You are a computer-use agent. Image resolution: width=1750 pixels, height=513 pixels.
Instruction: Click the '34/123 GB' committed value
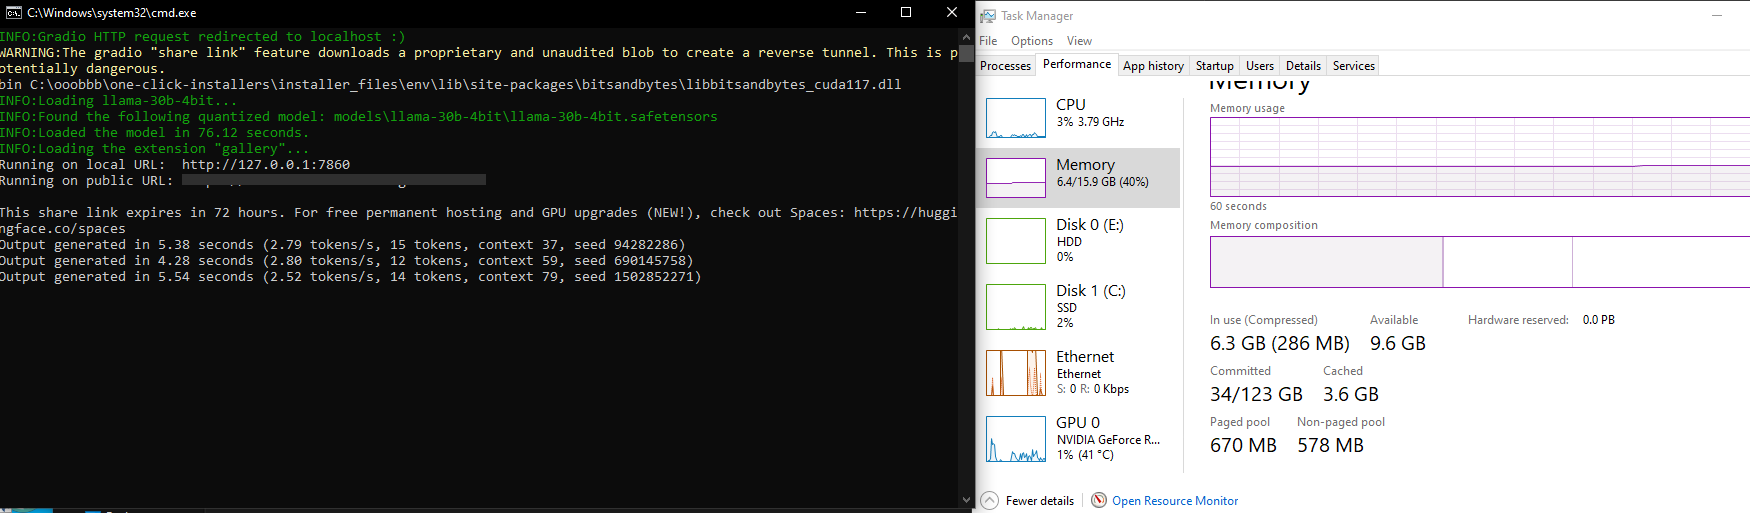pos(1256,395)
